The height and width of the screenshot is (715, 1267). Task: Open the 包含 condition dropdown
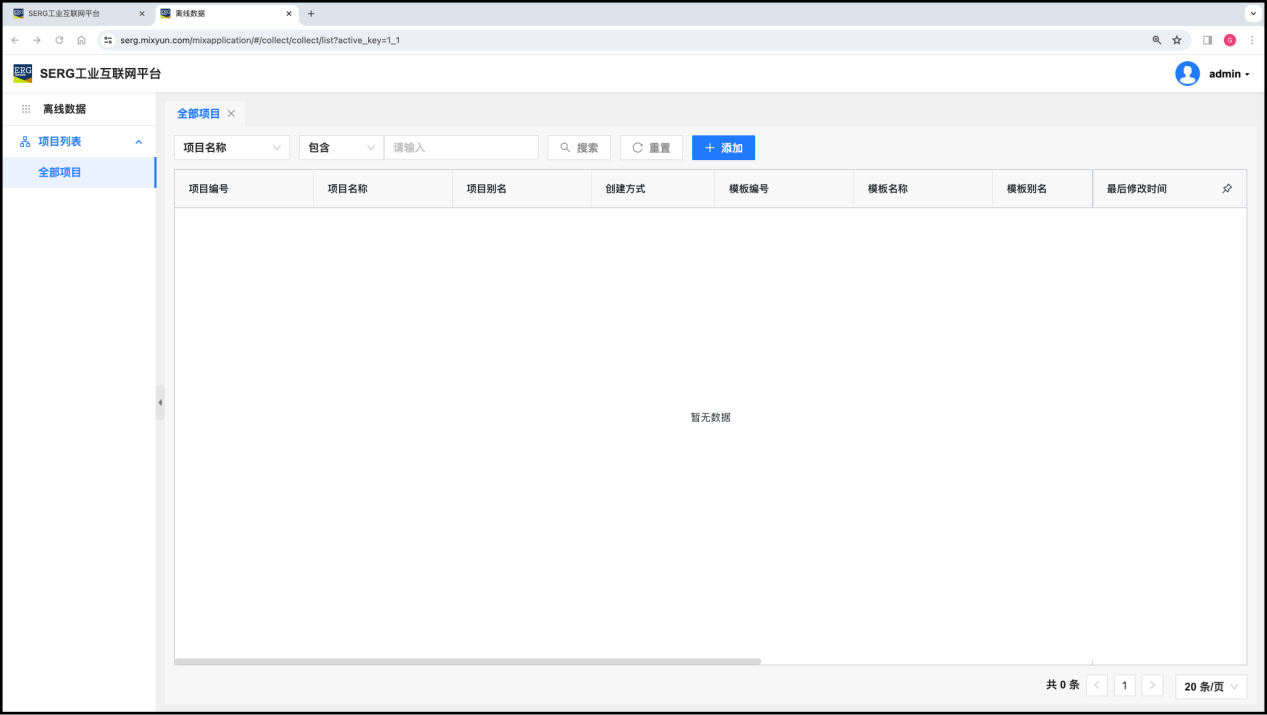340,148
